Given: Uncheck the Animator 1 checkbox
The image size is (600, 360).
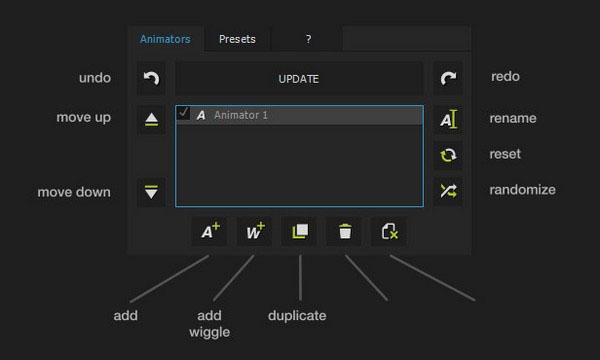Looking at the screenshot, I should [x=183, y=113].
